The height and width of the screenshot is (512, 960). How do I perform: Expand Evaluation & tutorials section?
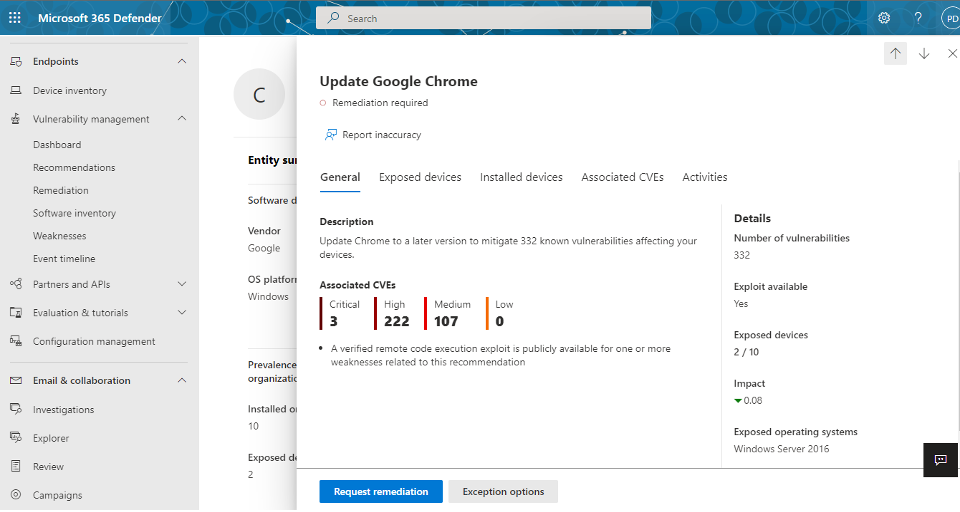click(x=182, y=312)
